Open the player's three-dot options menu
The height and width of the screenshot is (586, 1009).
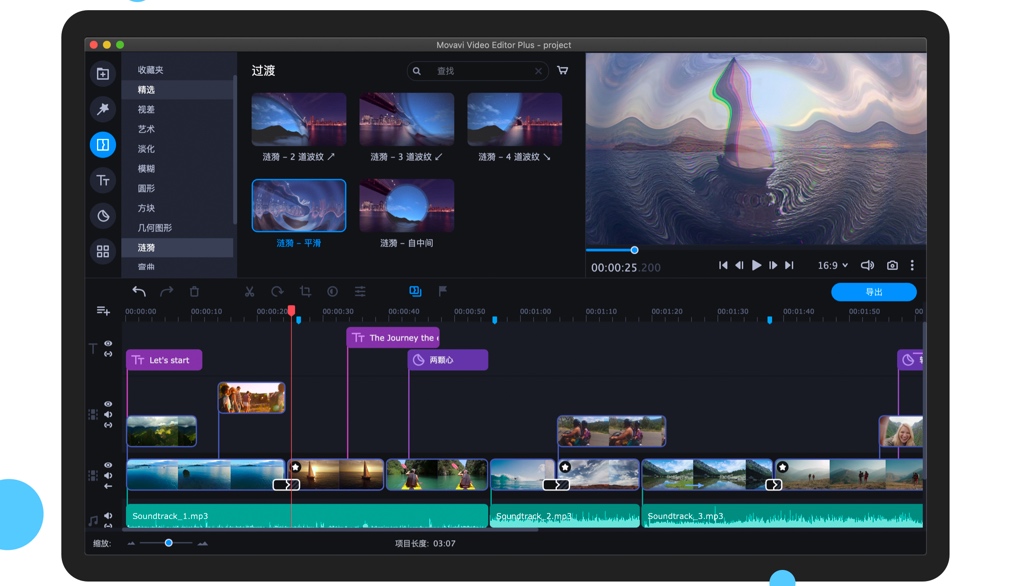[x=913, y=265]
